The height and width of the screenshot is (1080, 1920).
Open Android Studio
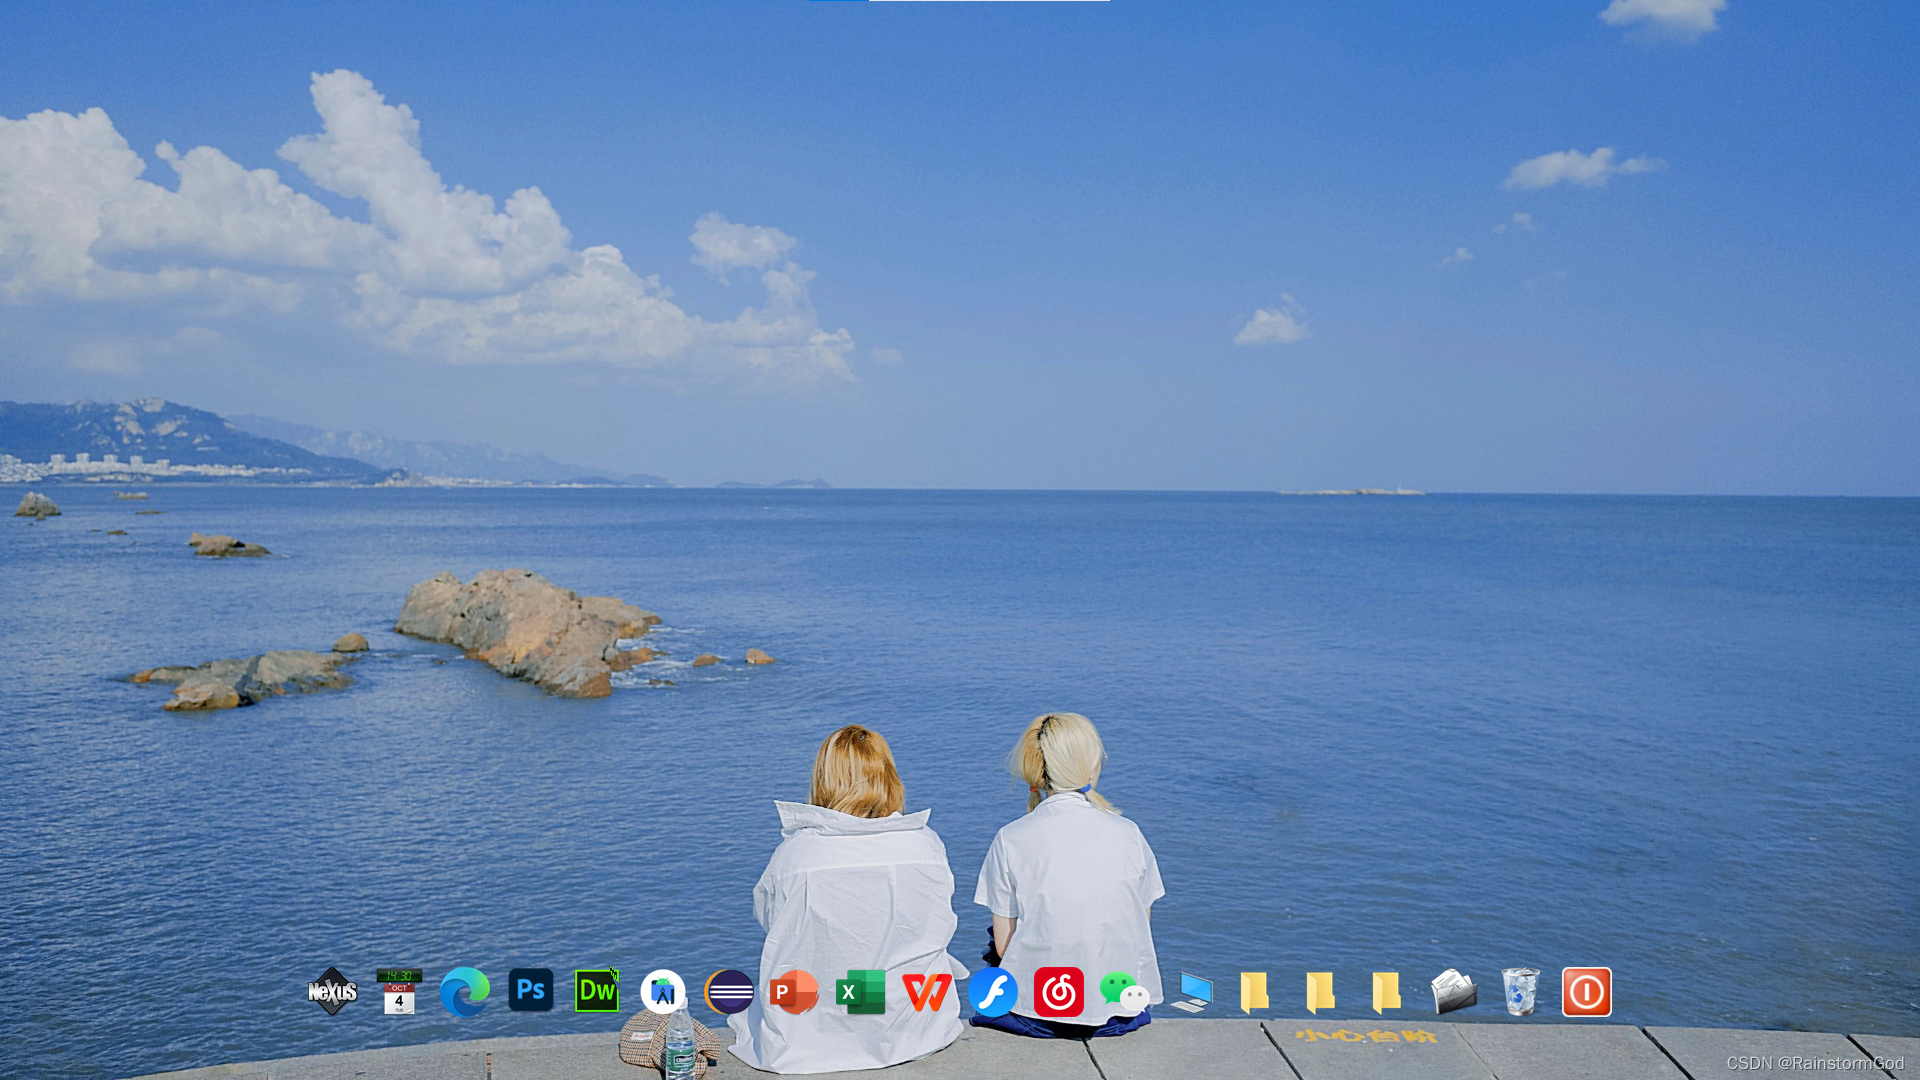click(x=663, y=992)
